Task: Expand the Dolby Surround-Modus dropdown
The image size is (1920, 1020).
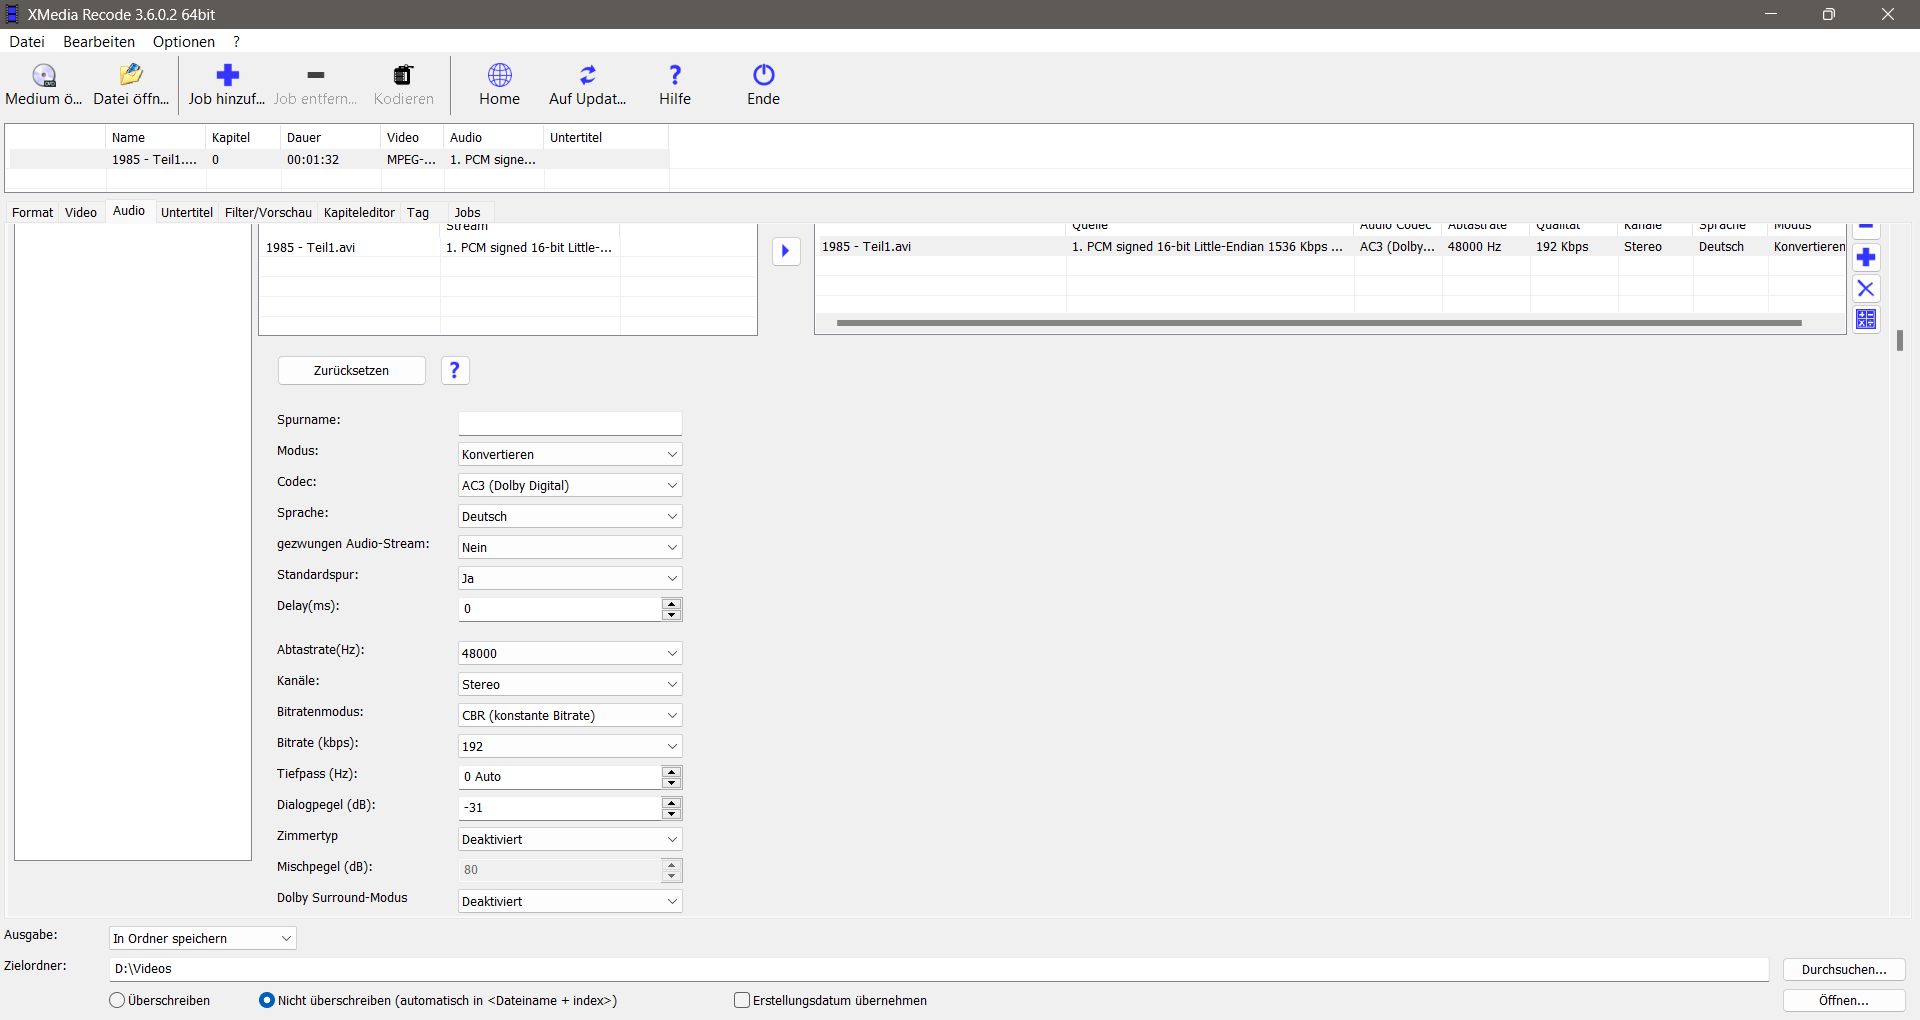Action: click(x=570, y=901)
